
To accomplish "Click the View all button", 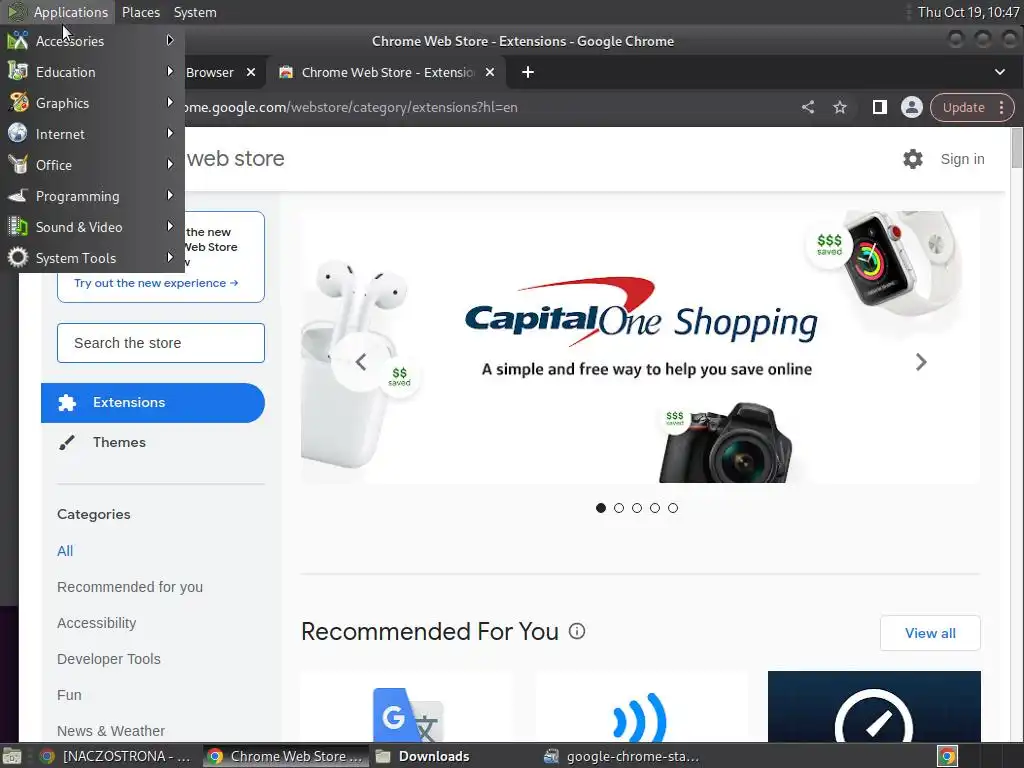I will pos(930,633).
